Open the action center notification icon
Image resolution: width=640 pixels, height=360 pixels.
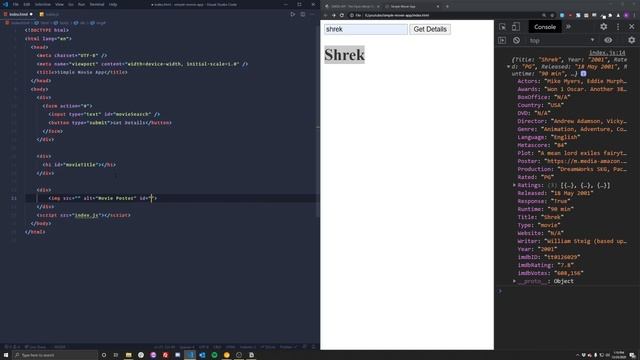[x=632, y=355]
